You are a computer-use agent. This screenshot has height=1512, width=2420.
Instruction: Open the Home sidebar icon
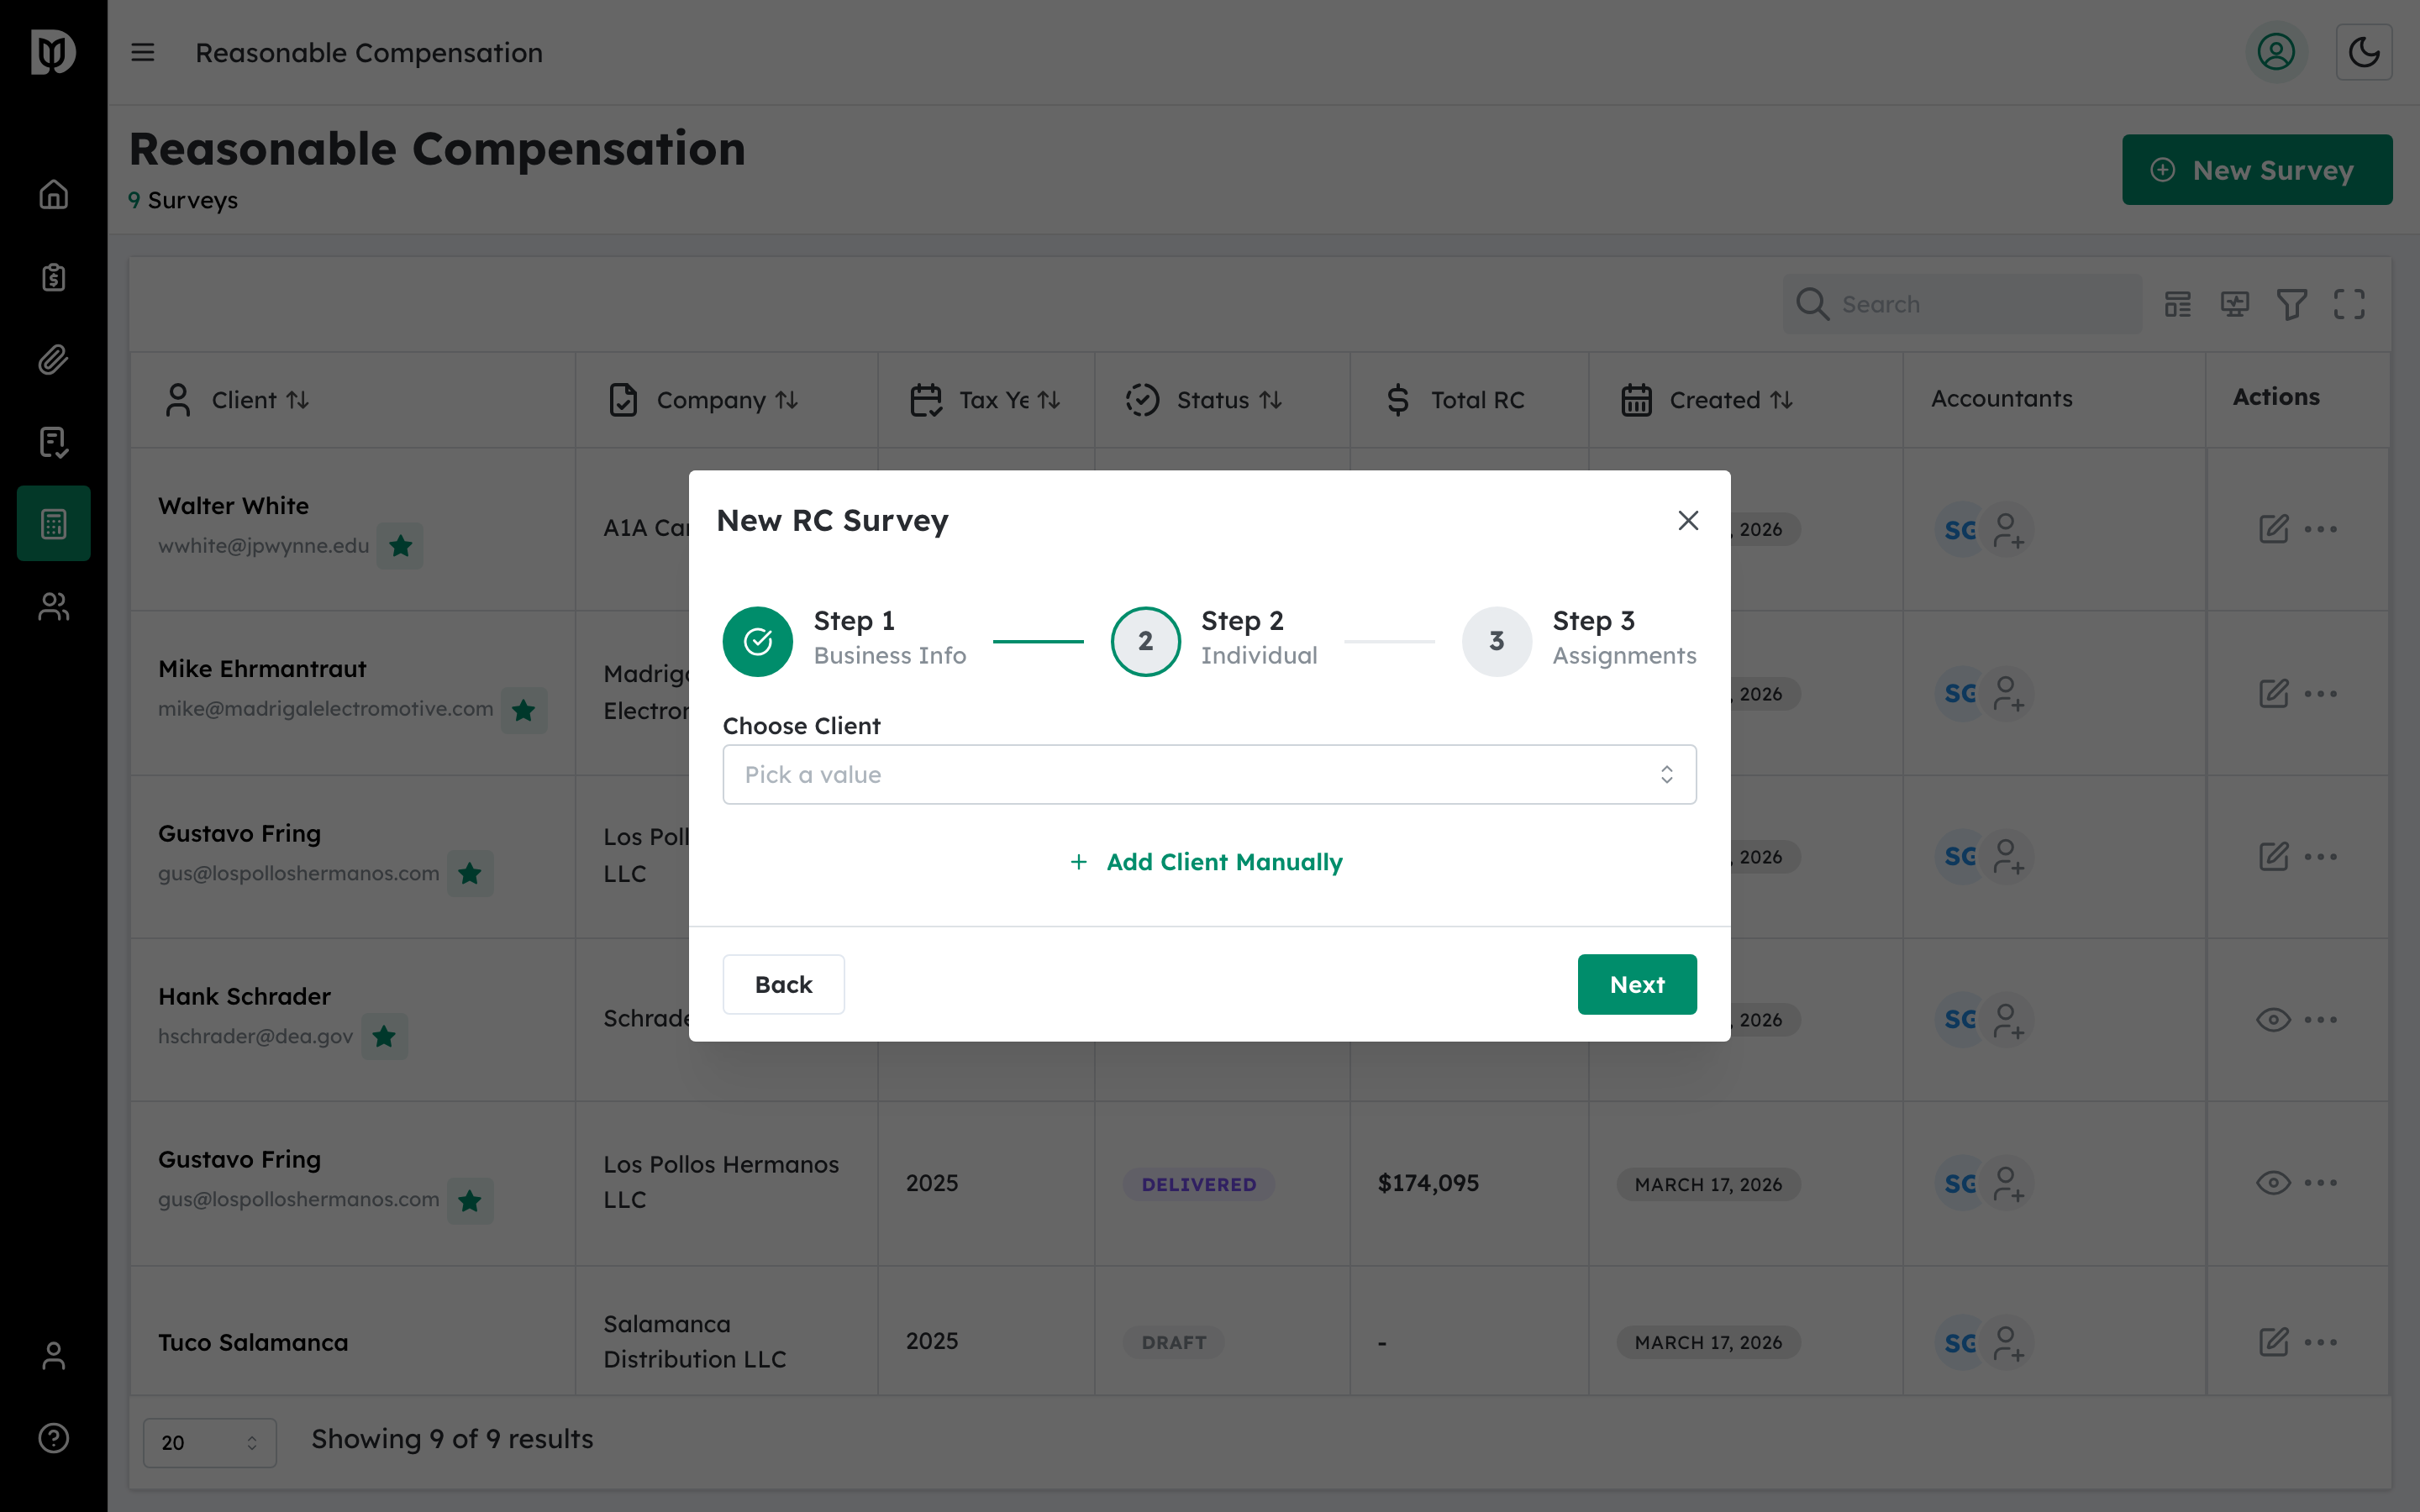tap(52, 194)
